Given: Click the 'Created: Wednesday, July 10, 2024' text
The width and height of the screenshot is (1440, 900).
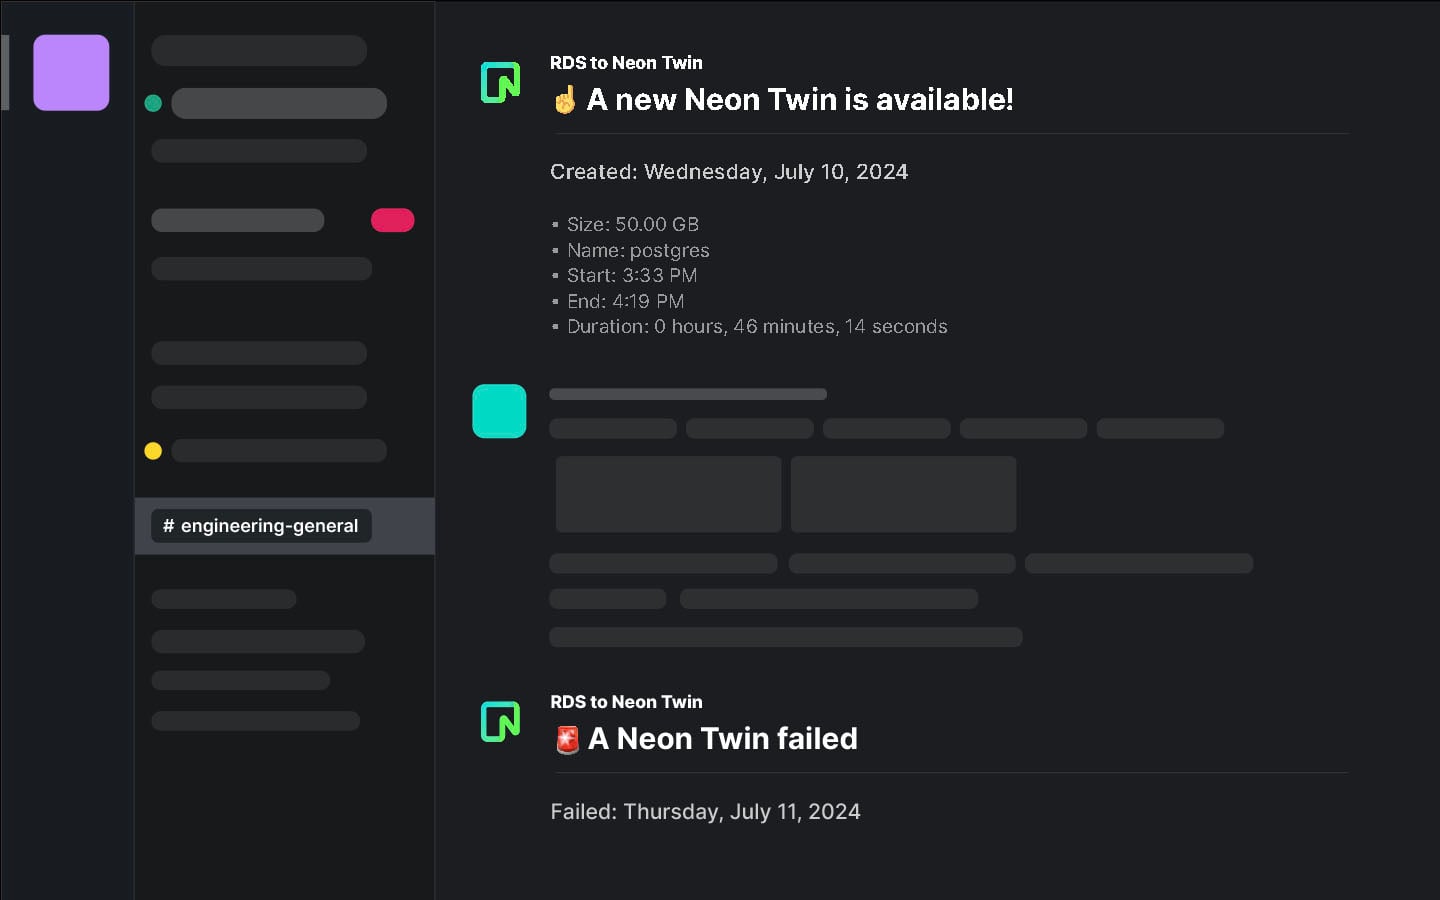Looking at the screenshot, I should 729,172.
